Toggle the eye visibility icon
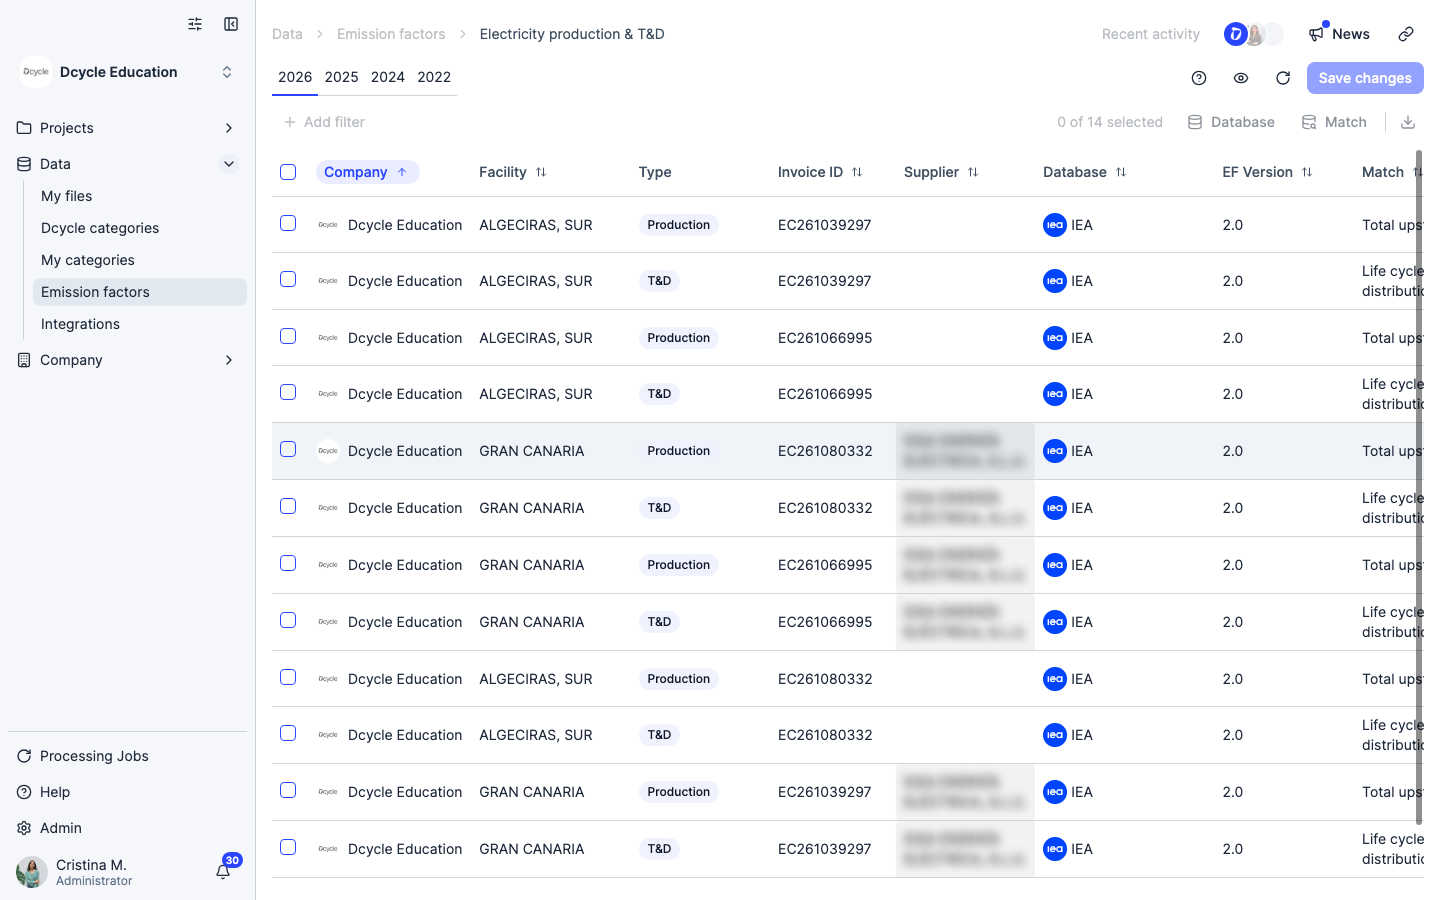 1241,78
